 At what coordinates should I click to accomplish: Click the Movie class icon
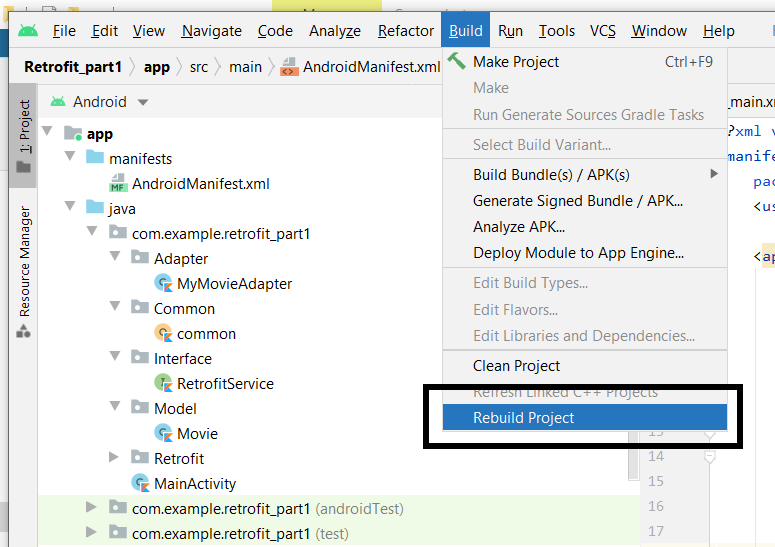tap(163, 434)
